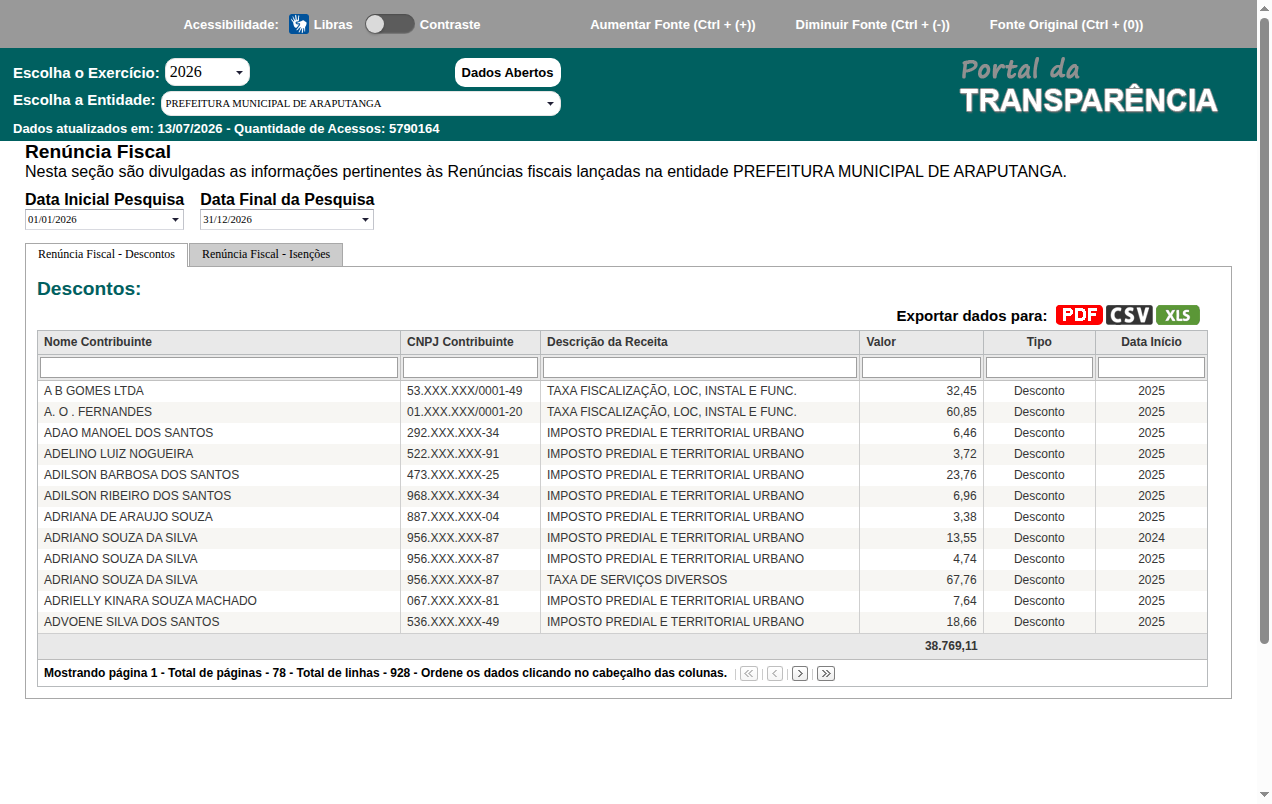The width and height of the screenshot is (1272, 804).
Task: Export data as XLS
Action: (1178, 315)
